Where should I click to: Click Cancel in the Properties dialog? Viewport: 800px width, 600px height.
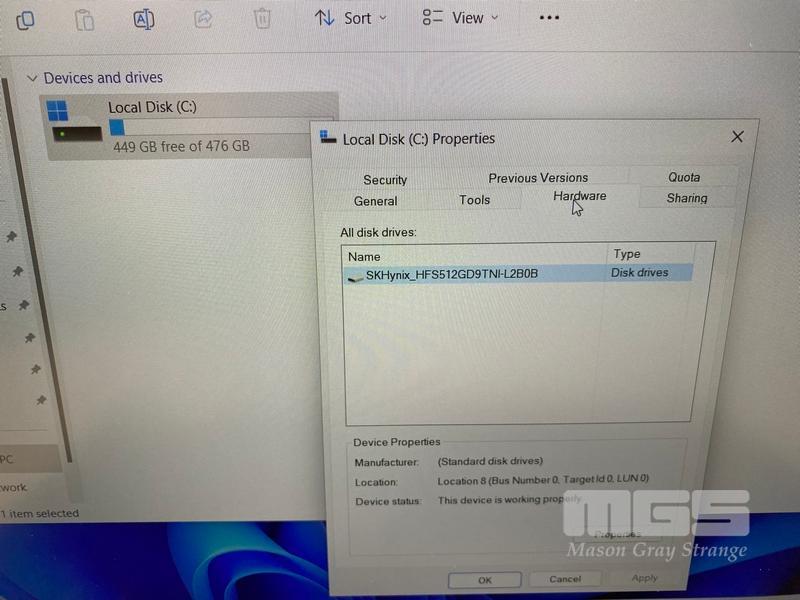[x=565, y=578]
